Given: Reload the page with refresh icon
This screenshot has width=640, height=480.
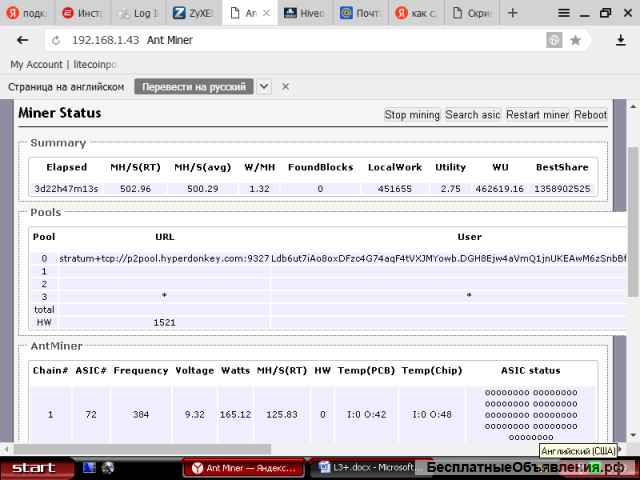Looking at the screenshot, I should click(56, 40).
